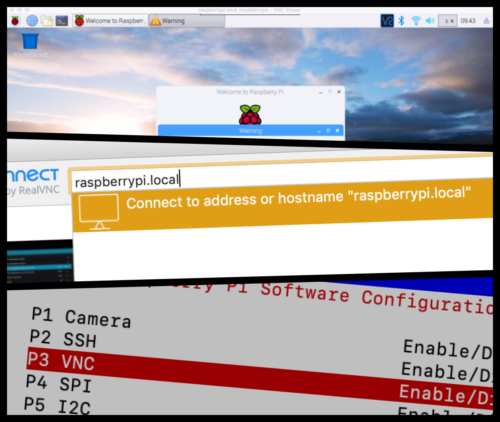The height and width of the screenshot is (422, 500).
Task: Select P5 I2C in raspi-config
Action: pos(57,406)
